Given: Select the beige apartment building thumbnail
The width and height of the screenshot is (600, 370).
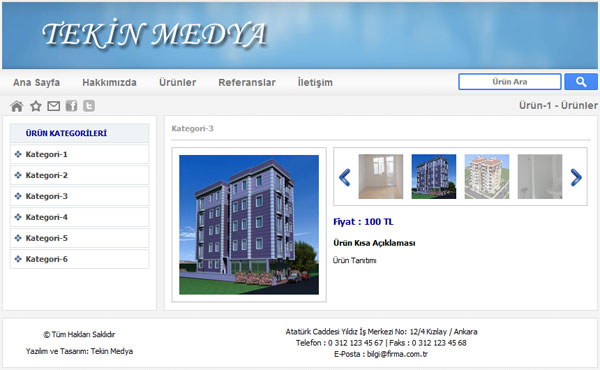Looking at the screenshot, I should [x=487, y=176].
